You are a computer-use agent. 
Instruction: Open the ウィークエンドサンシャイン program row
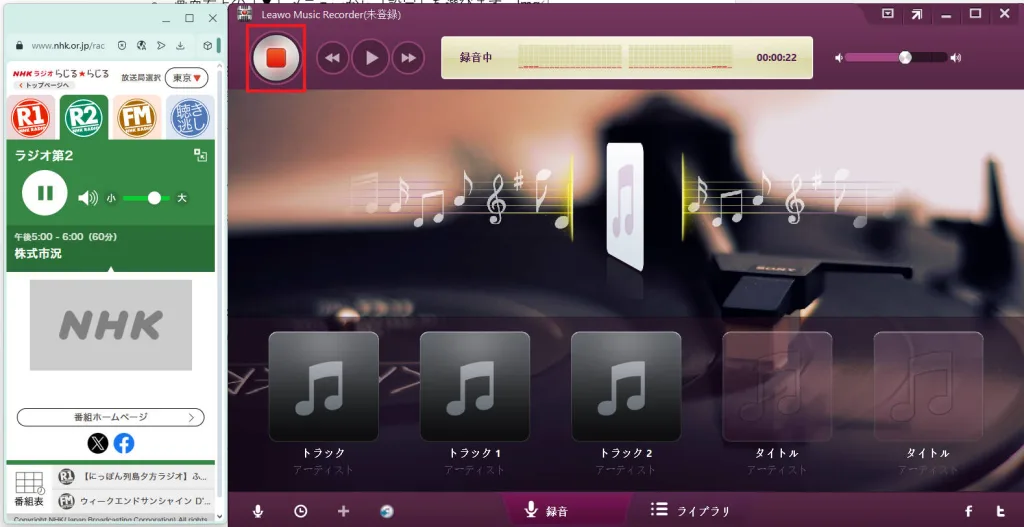135,502
